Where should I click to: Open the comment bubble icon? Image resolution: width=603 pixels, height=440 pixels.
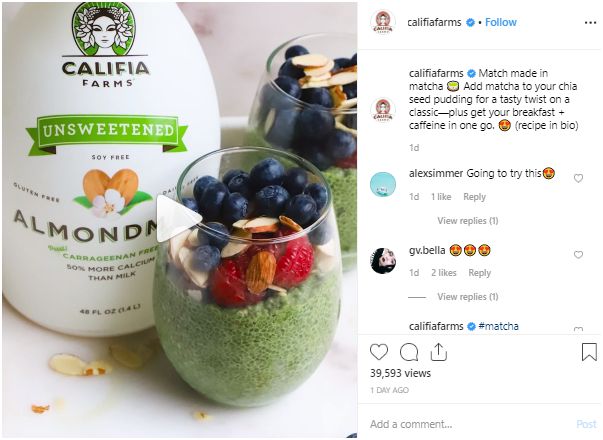pos(409,352)
